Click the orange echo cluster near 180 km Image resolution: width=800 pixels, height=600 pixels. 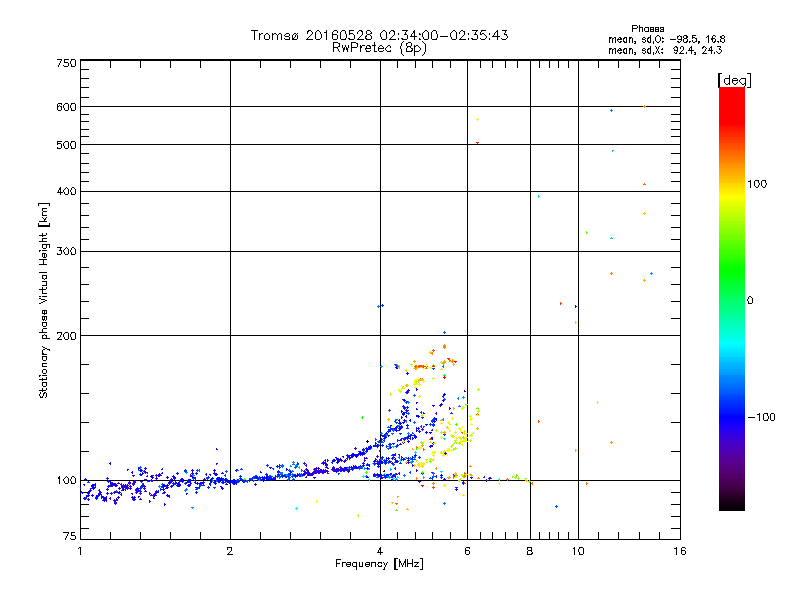(x=421, y=367)
